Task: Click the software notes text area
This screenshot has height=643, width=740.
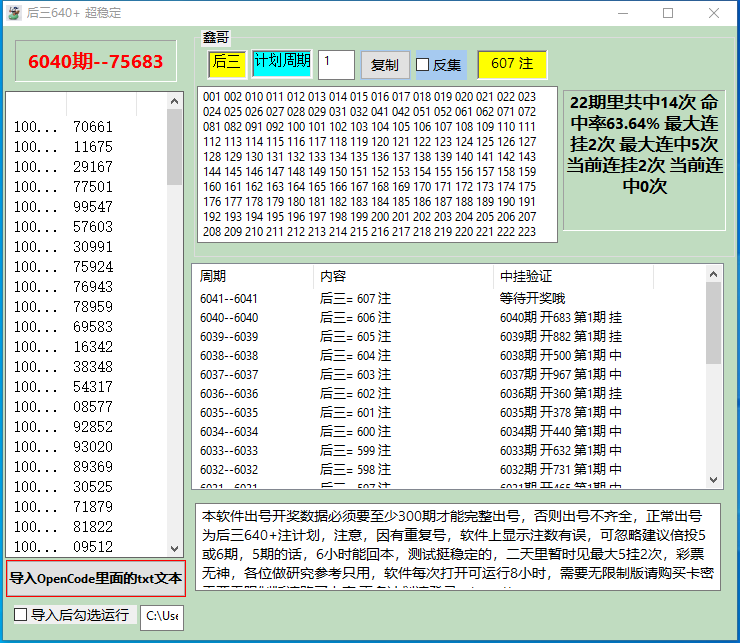Action: click(458, 547)
